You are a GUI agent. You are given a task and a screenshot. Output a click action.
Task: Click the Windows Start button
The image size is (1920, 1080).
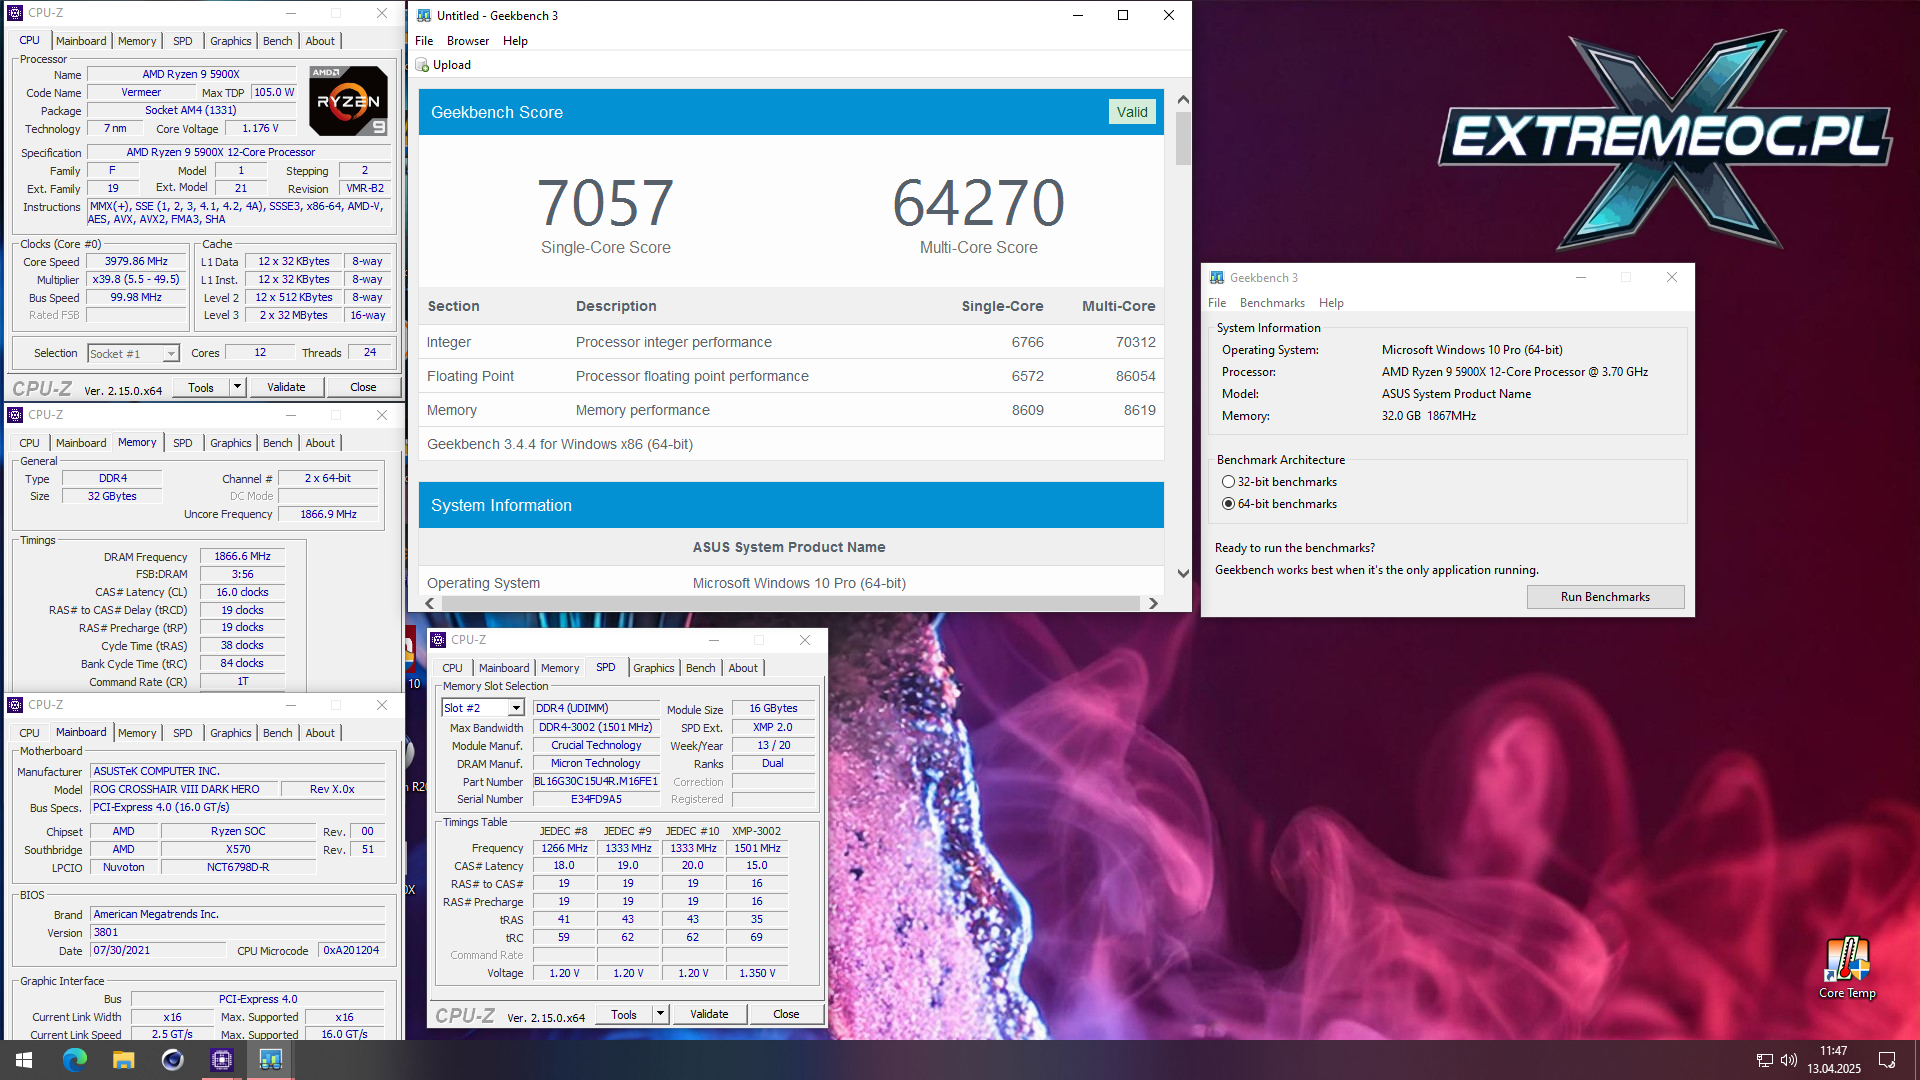24,1060
